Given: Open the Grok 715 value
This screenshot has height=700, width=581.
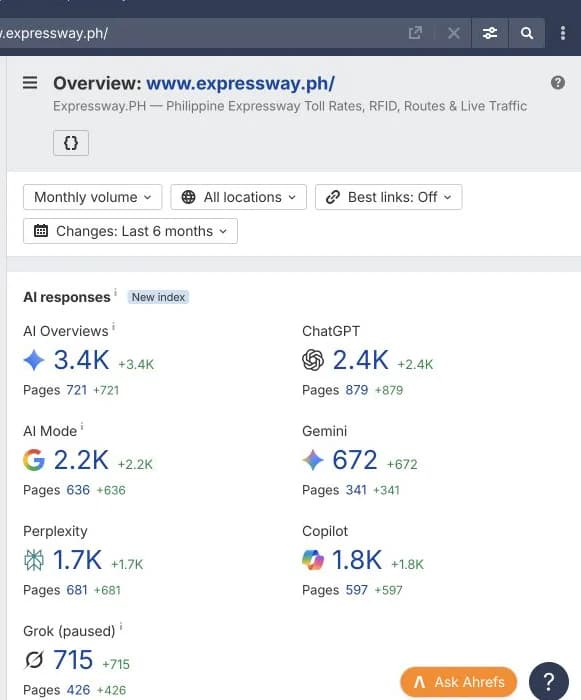Looking at the screenshot, I should [x=73, y=660].
